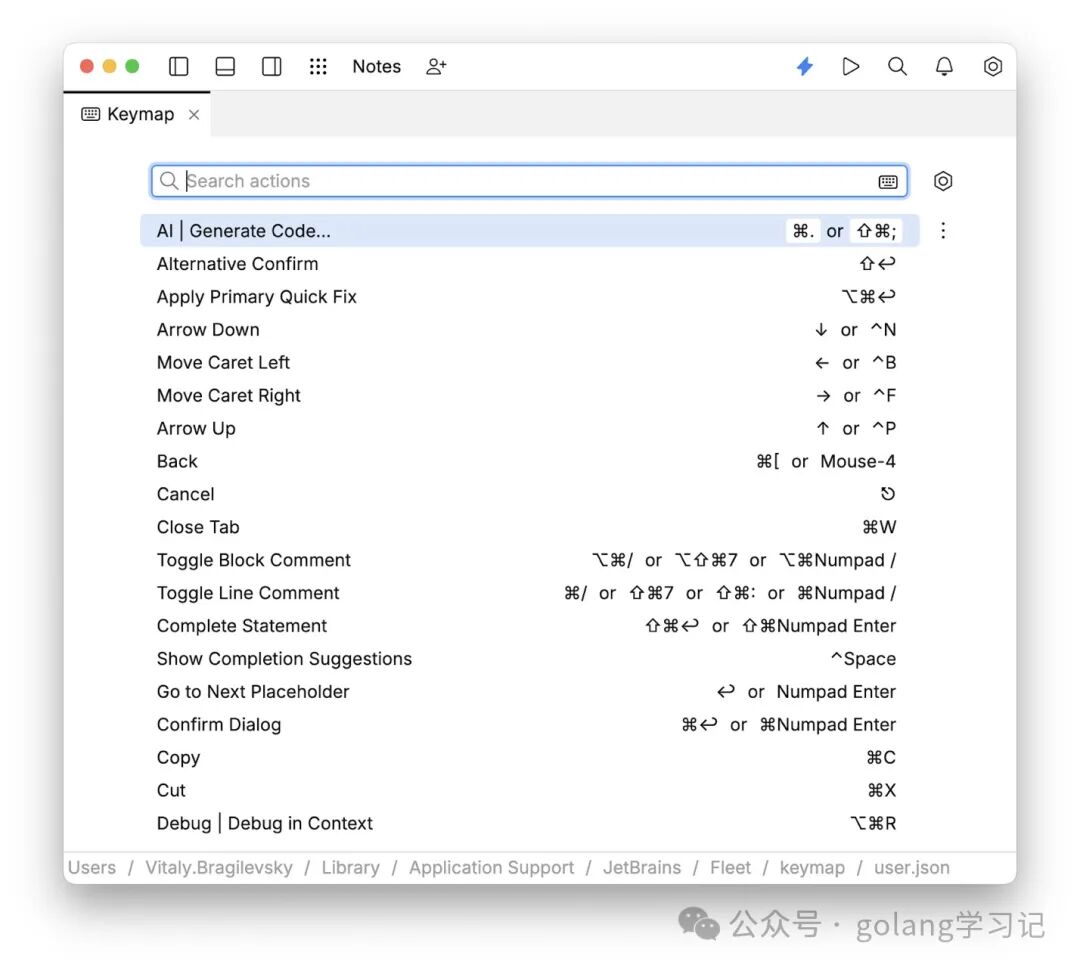Image resolution: width=1080 pixels, height=968 pixels.
Task: Click the add collaborator icon
Action: (x=436, y=66)
